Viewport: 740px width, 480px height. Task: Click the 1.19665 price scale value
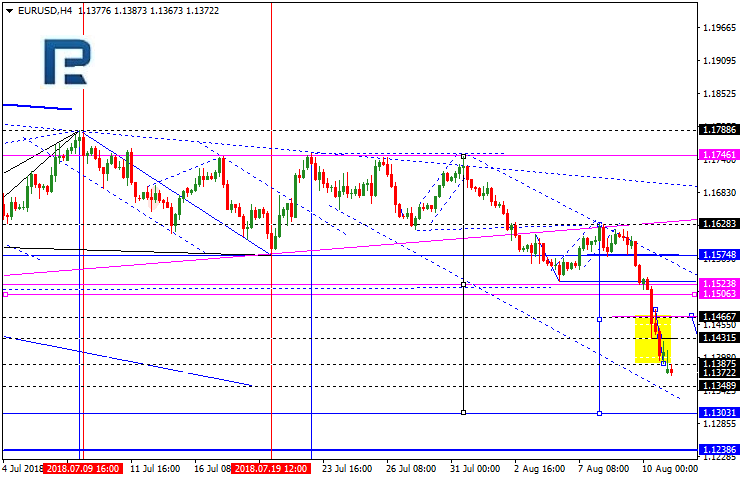(719, 28)
